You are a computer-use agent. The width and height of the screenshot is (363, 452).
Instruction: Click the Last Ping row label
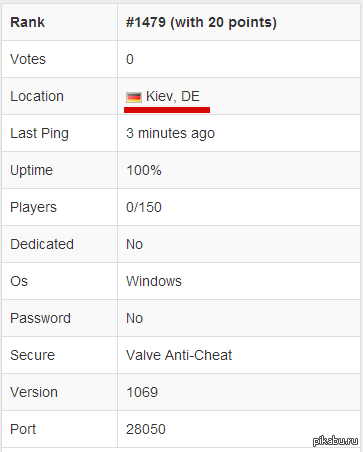[x=39, y=133]
